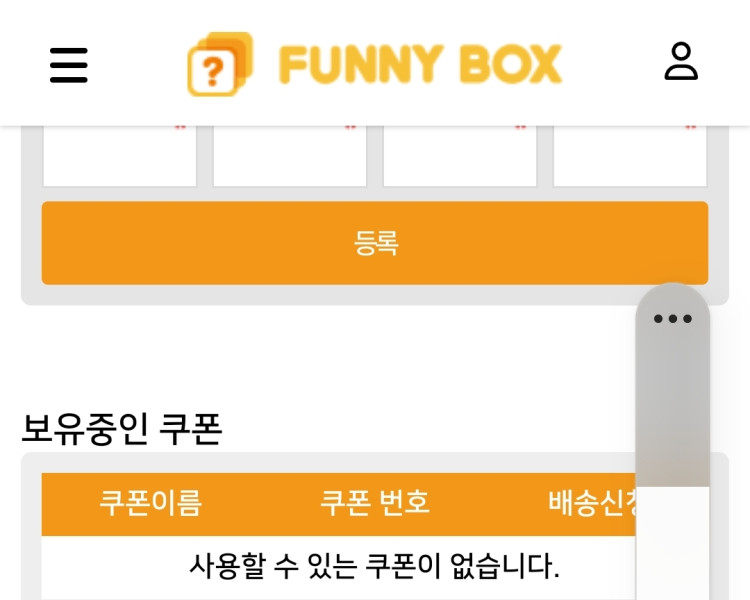Select the 쿠폰 번호 column header

coord(375,503)
